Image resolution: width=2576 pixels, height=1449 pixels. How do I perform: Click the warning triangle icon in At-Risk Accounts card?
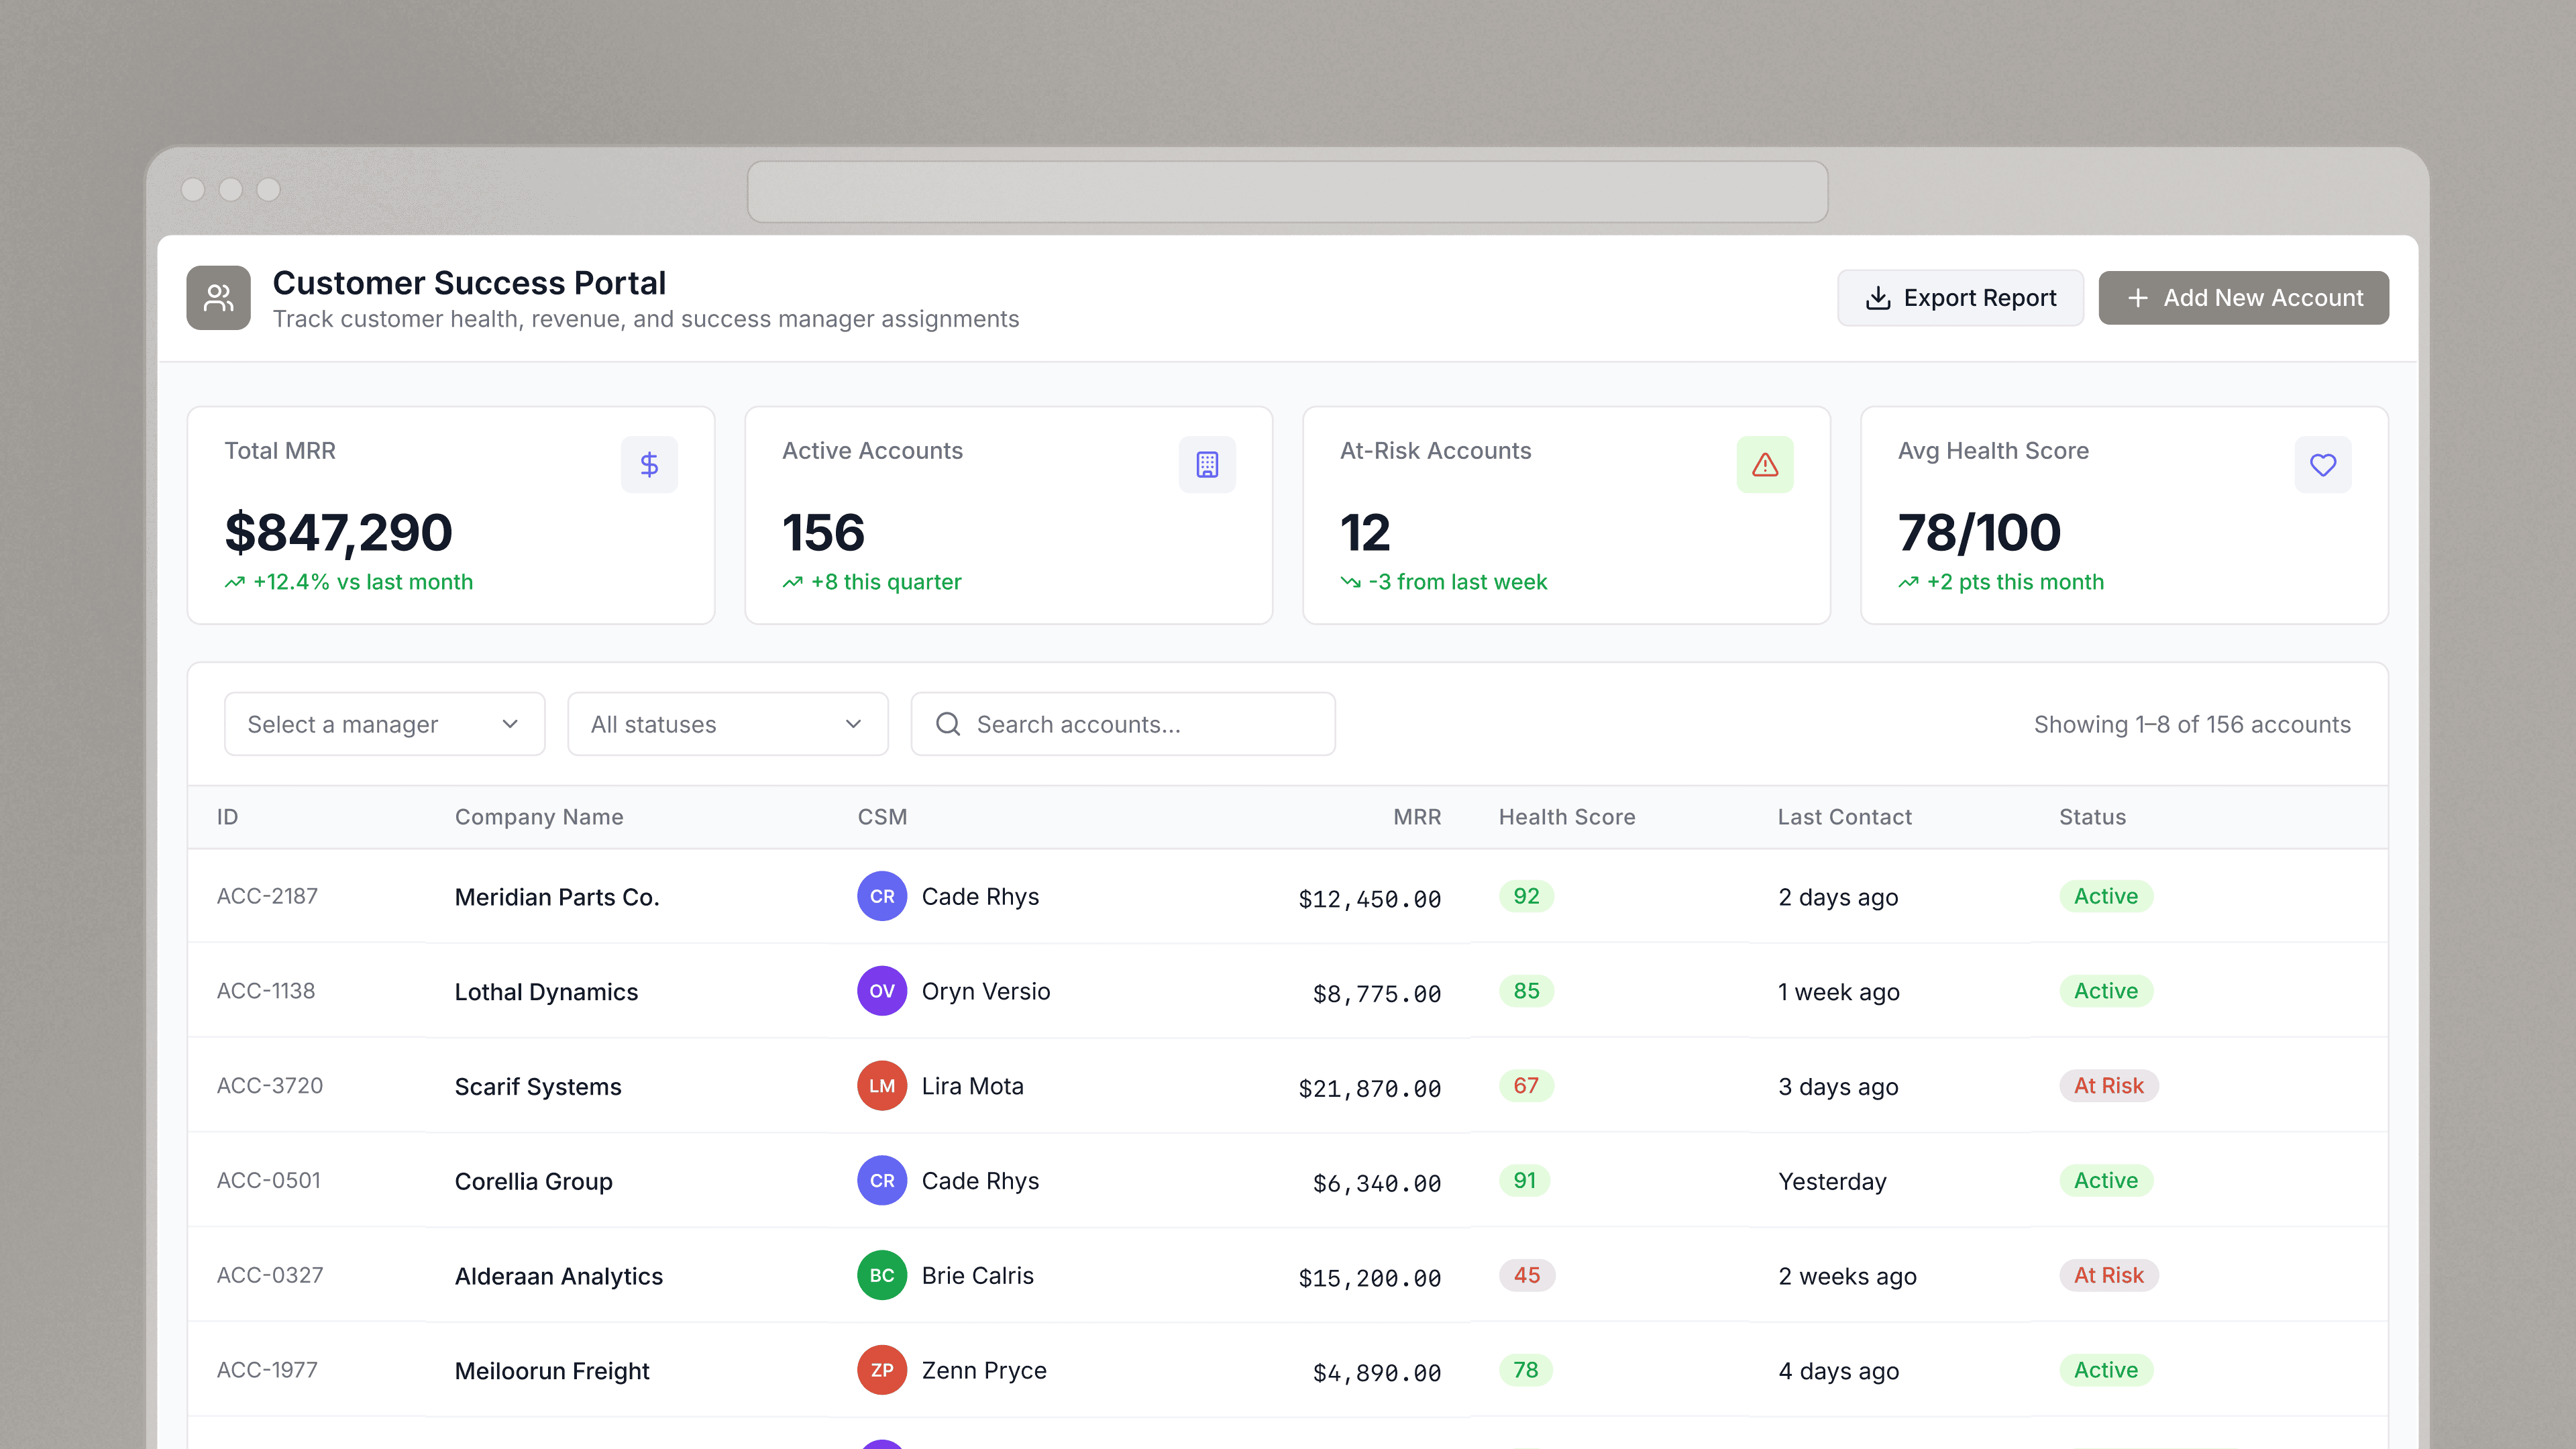click(1765, 464)
